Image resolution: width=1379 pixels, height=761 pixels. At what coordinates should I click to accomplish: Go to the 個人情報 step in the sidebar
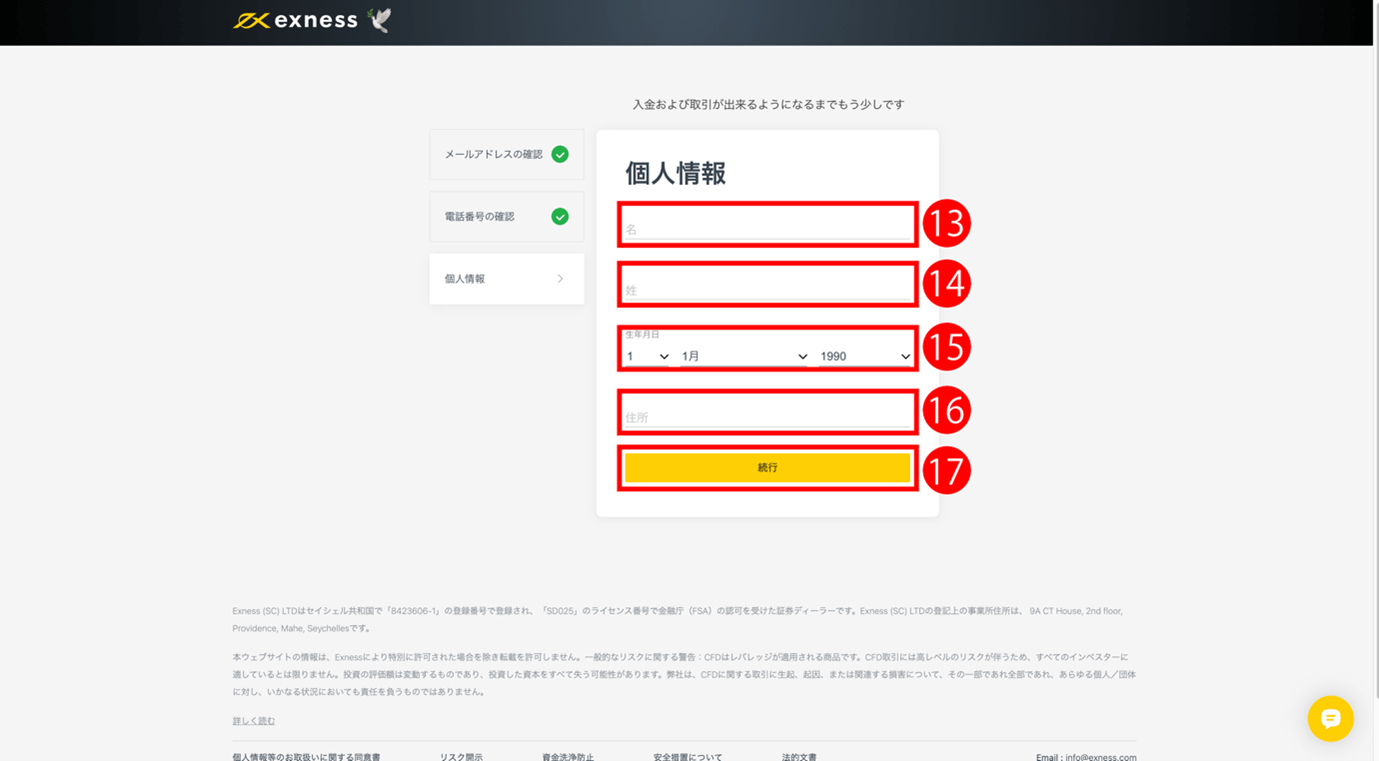(466, 279)
